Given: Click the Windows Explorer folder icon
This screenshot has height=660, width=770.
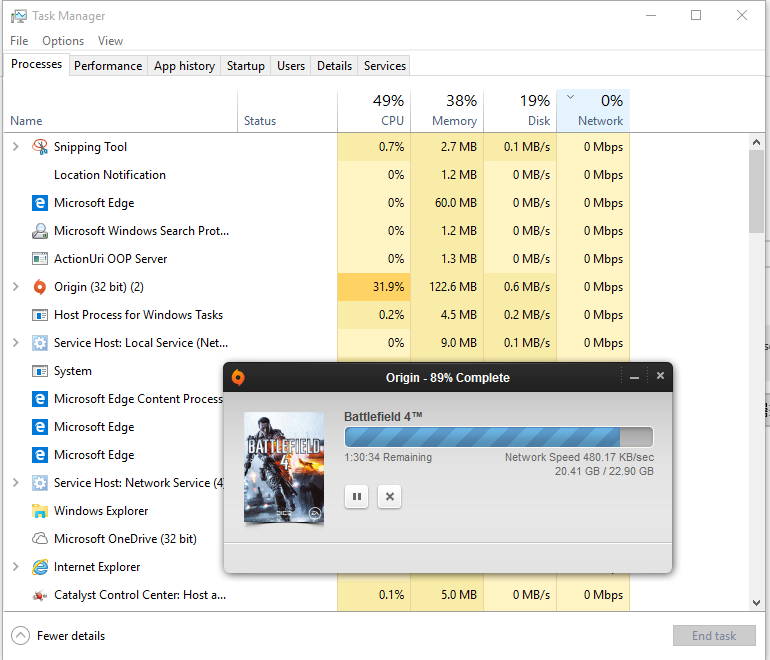Looking at the screenshot, I should [x=40, y=511].
